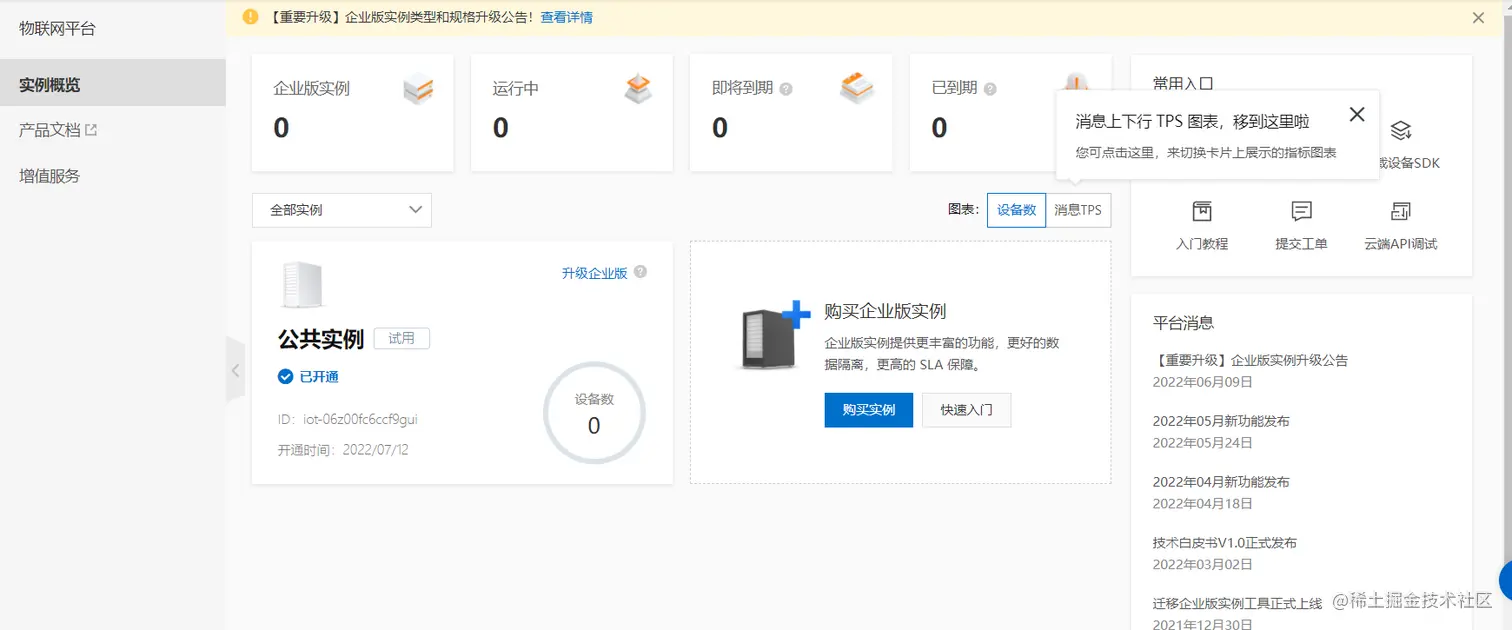Click the 即将到期 card icon
Screen dimensions: 1512x630
pyautogui.click(x=857, y=89)
